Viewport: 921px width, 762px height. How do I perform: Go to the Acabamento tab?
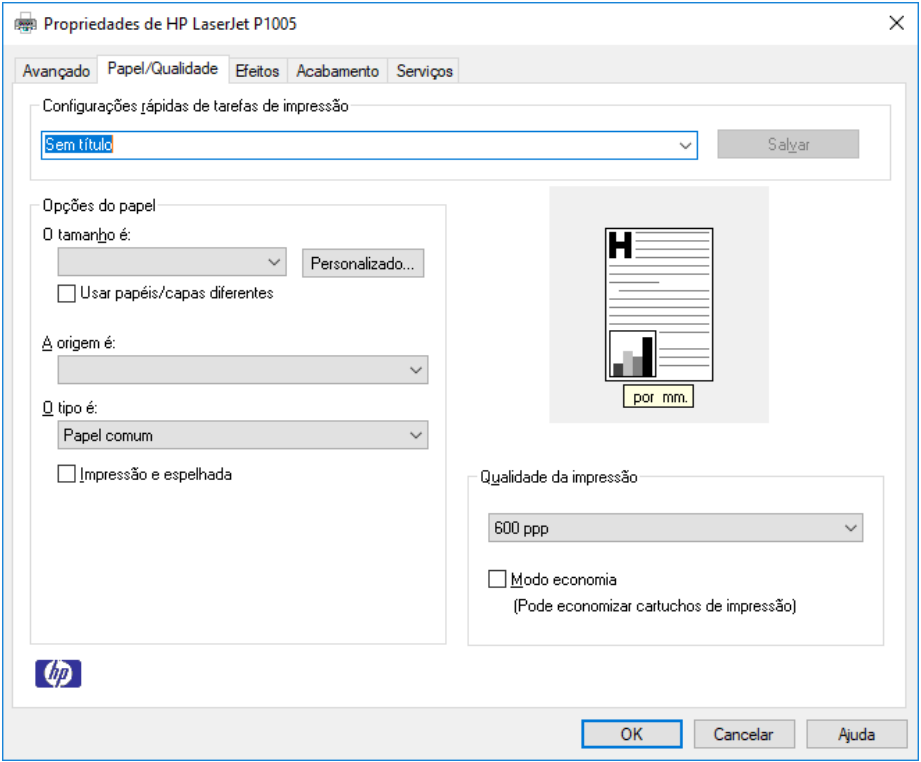coord(338,71)
